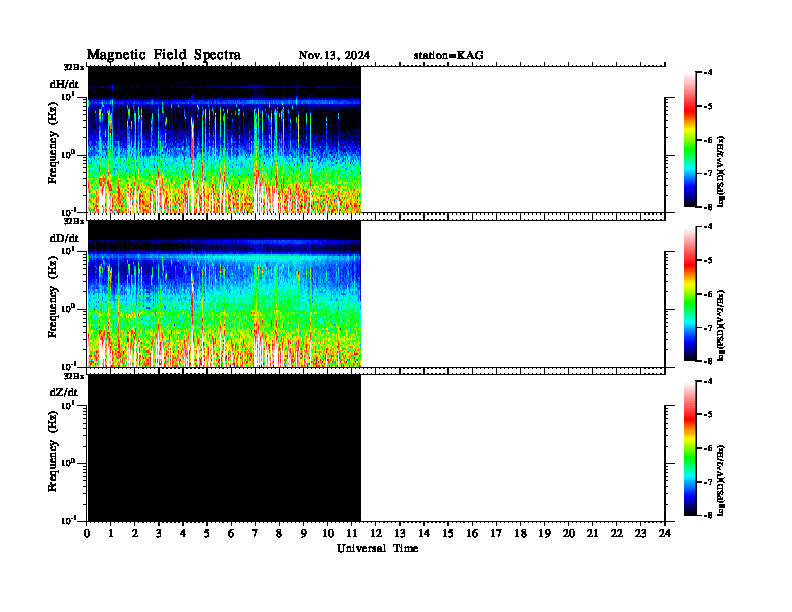Click hour tick label '18' on time axis

point(520,534)
